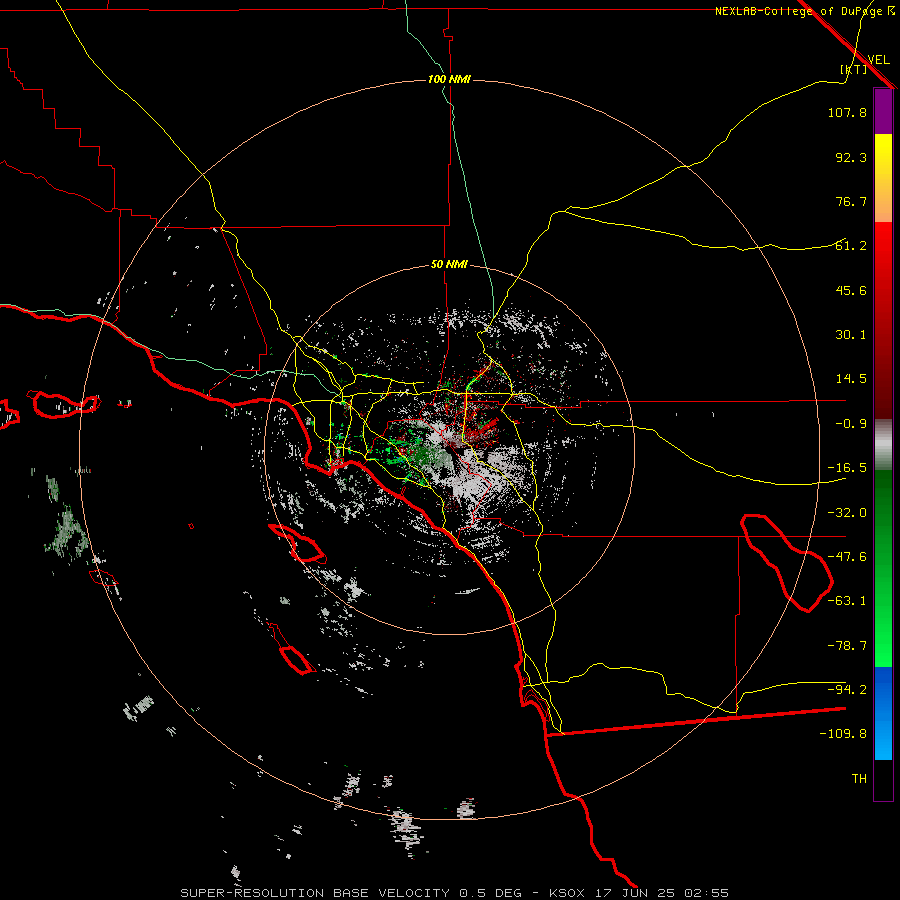This screenshot has height=900, width=900.
Task: Click the -109.8 velocity scale value
Action: pyautogui.click(x=843, y=734)
